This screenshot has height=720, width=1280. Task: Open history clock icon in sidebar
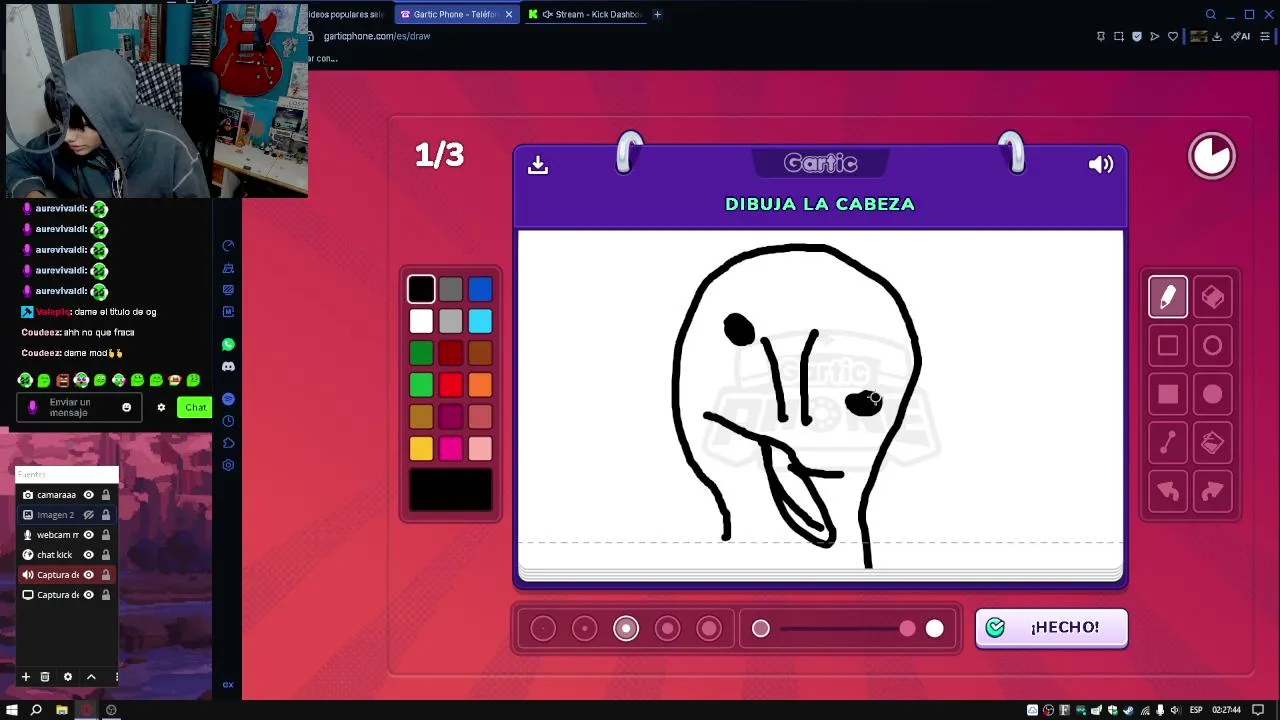(228, 421)
